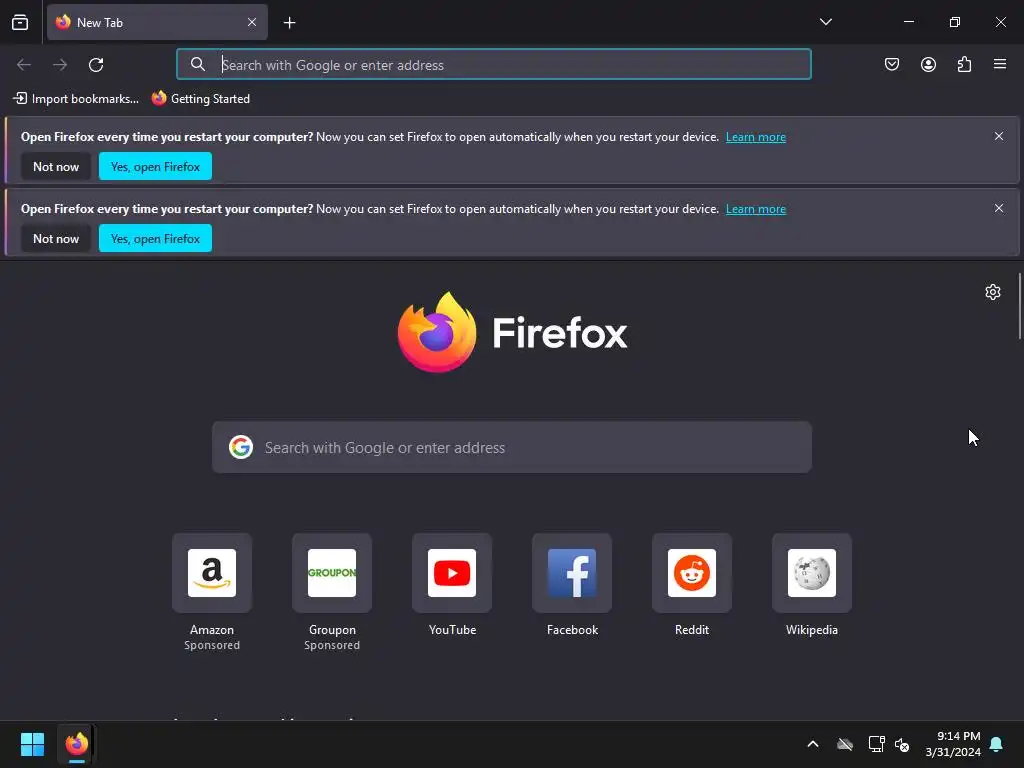Open the hamburger application menu

[x=1000, y=64]
